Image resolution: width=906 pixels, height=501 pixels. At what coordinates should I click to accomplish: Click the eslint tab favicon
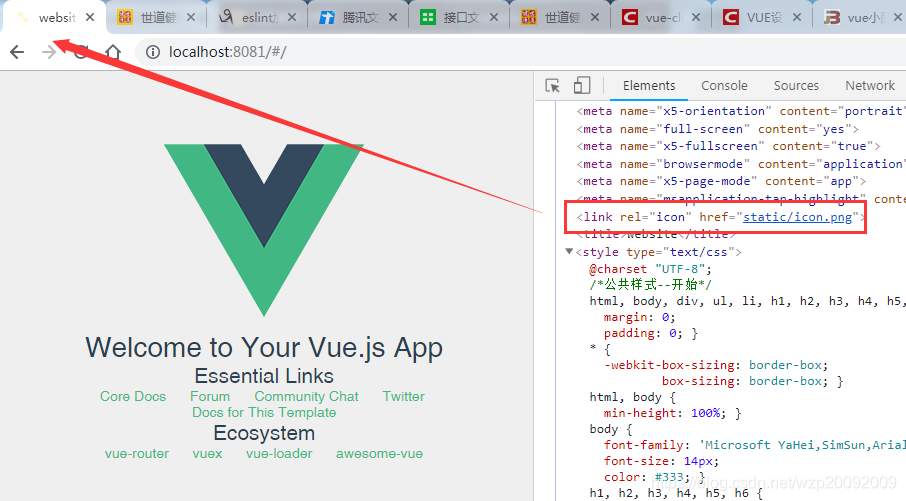pyautogui.click(x=226, y=17)
